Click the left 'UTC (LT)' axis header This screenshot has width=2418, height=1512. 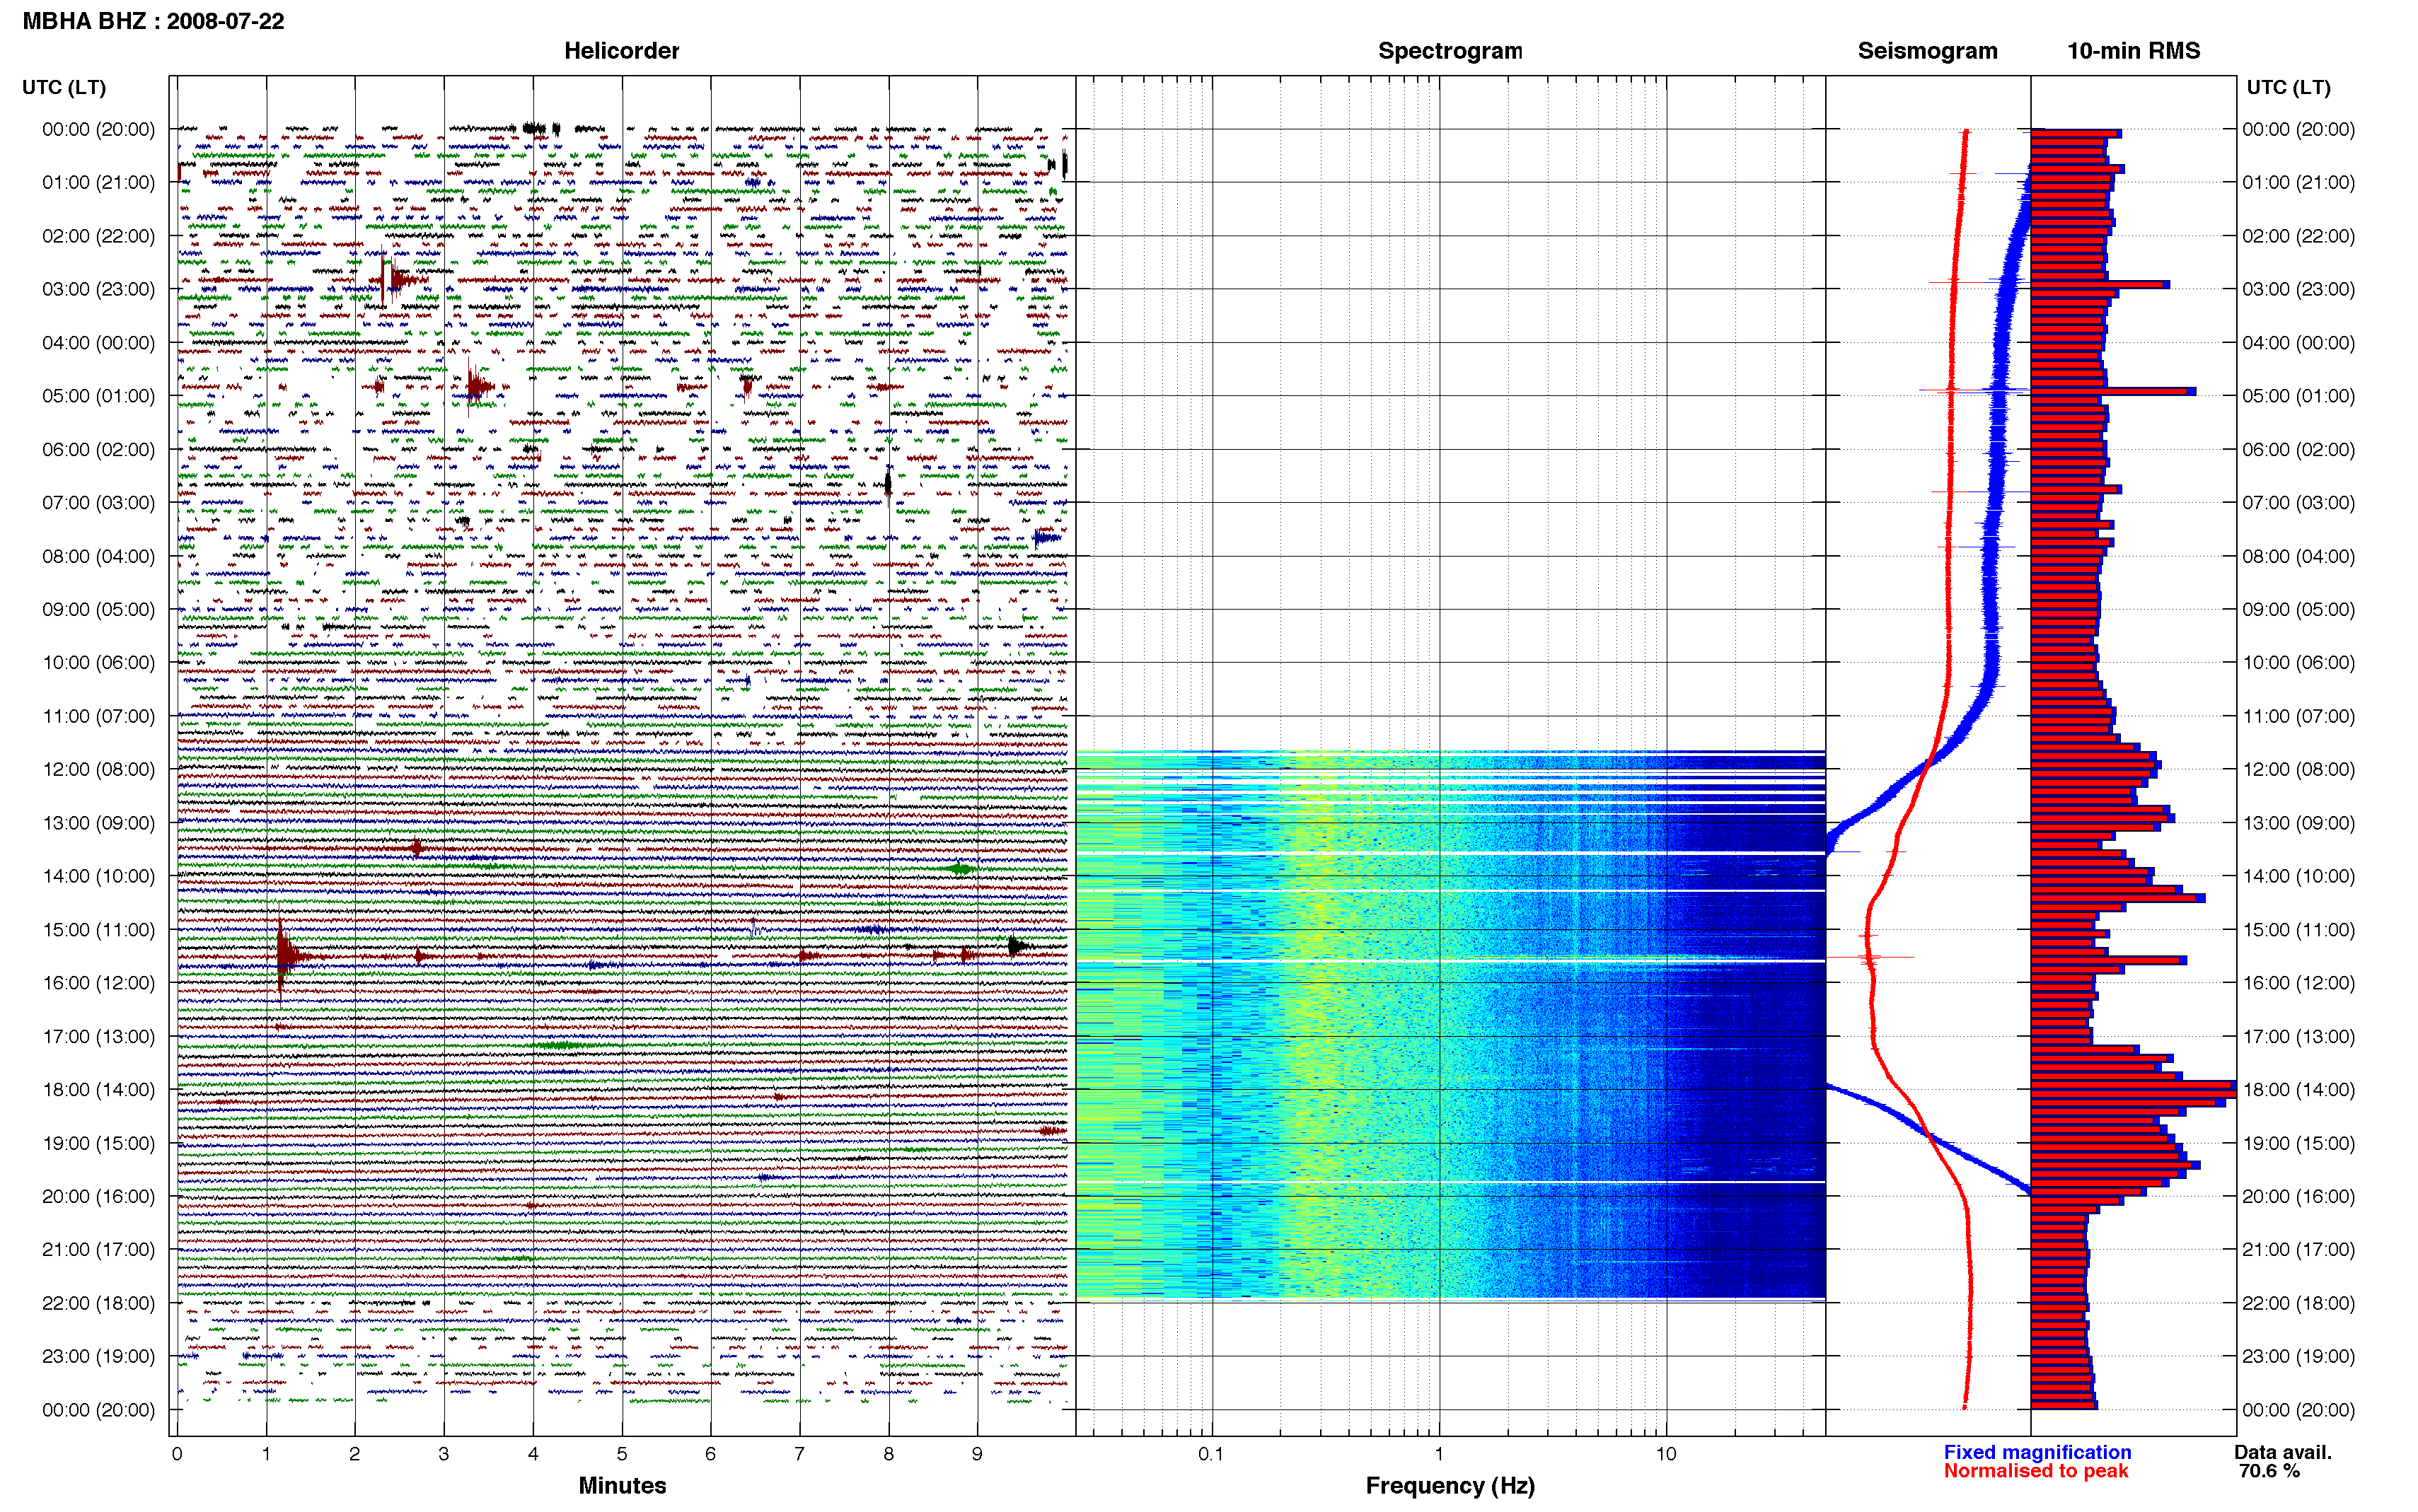coord(64,87)
